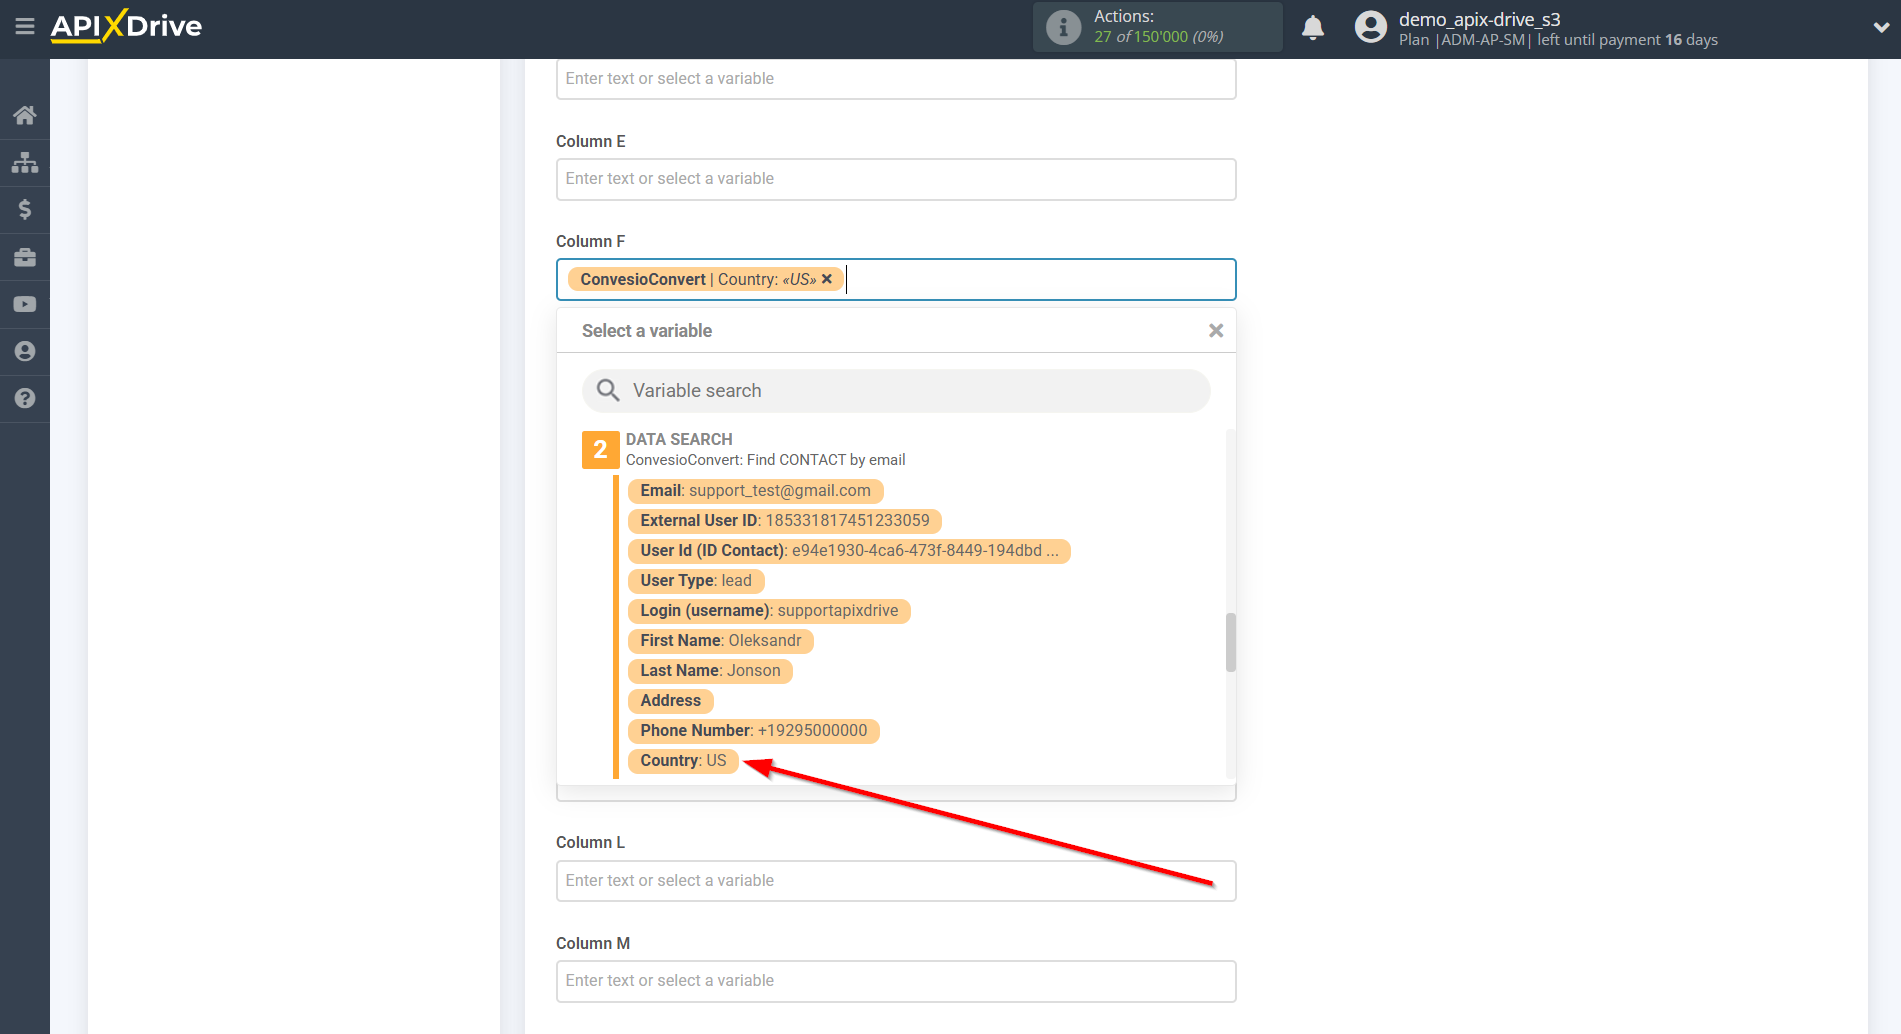Click the briefcase icon in sidebar

click(x=25, y=257)
